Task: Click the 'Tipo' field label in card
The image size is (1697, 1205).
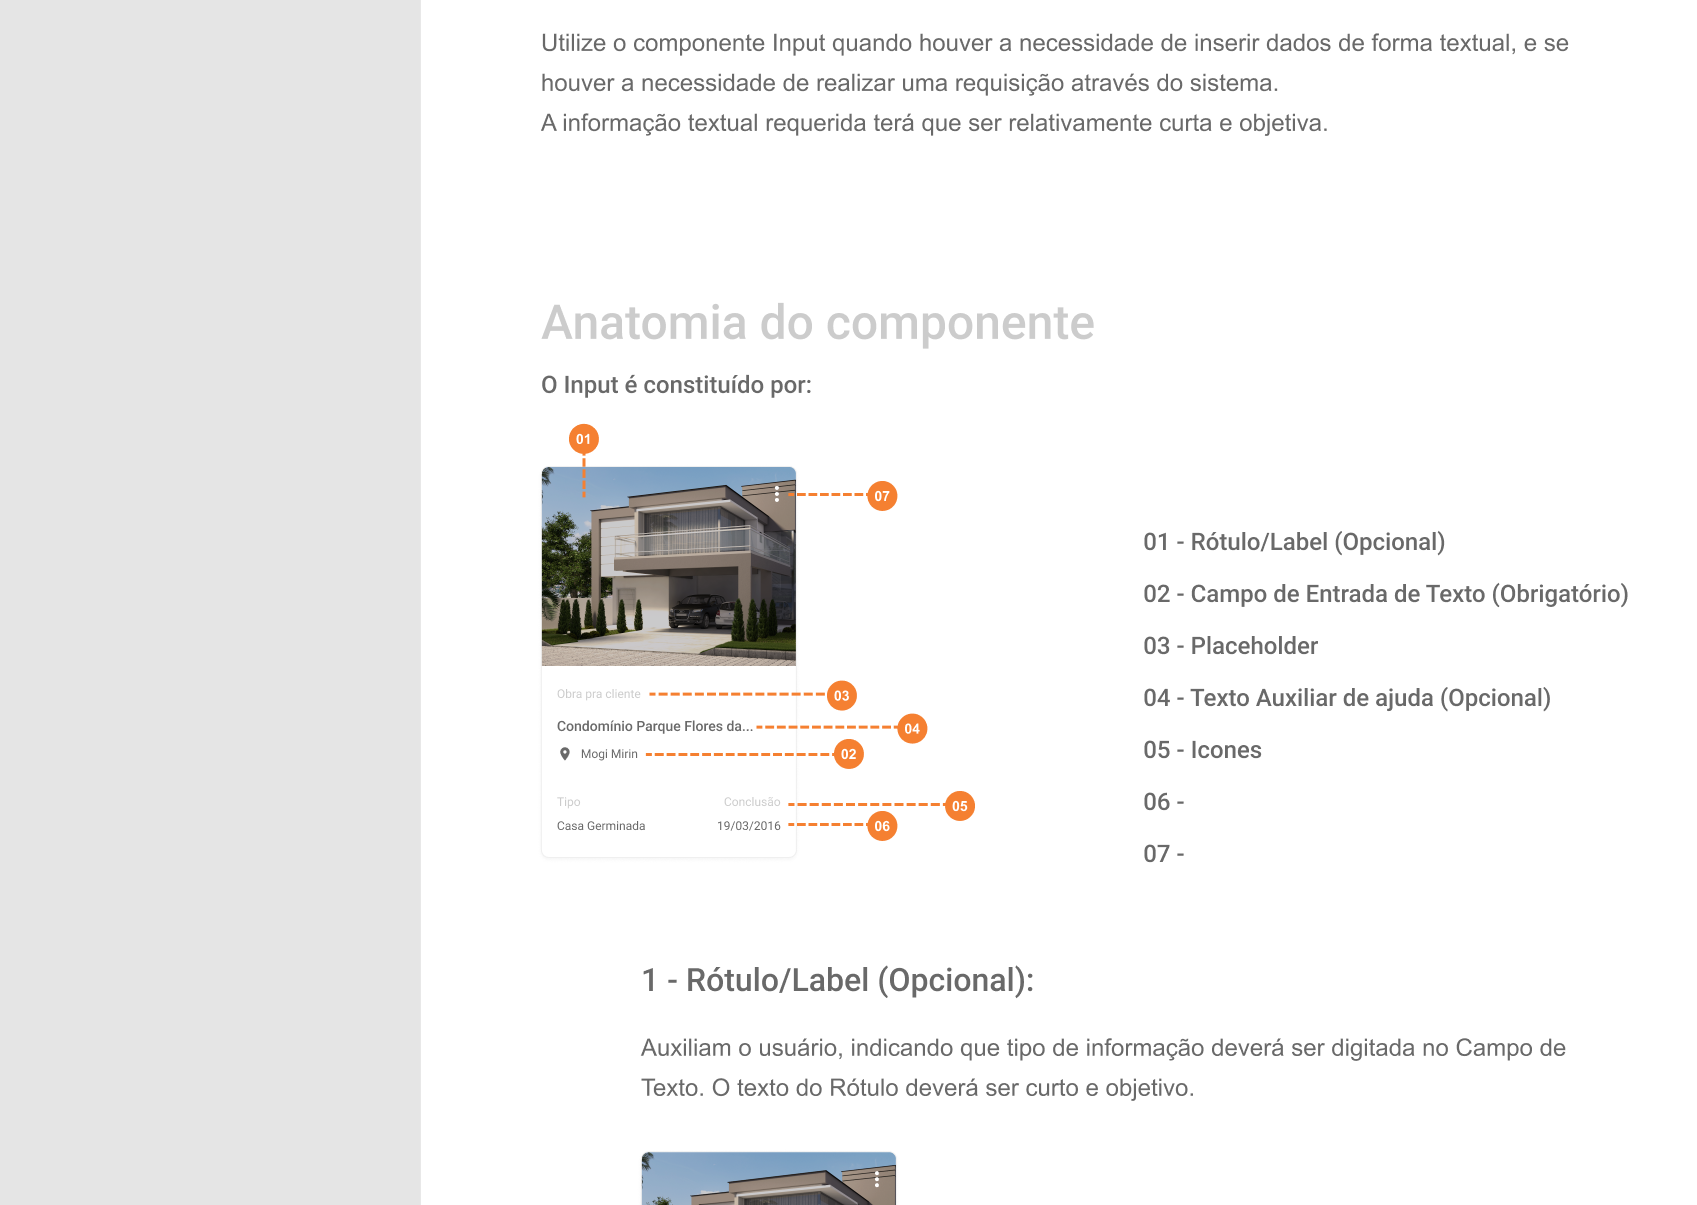Action: coord(569,802)
